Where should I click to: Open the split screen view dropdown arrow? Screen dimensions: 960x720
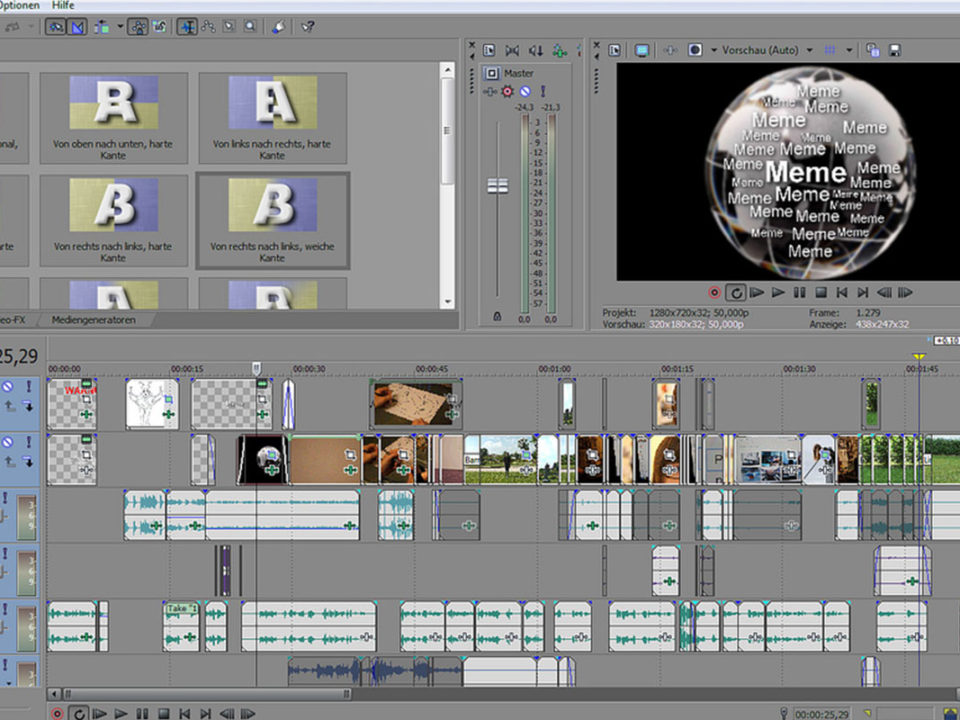point(713,50)
